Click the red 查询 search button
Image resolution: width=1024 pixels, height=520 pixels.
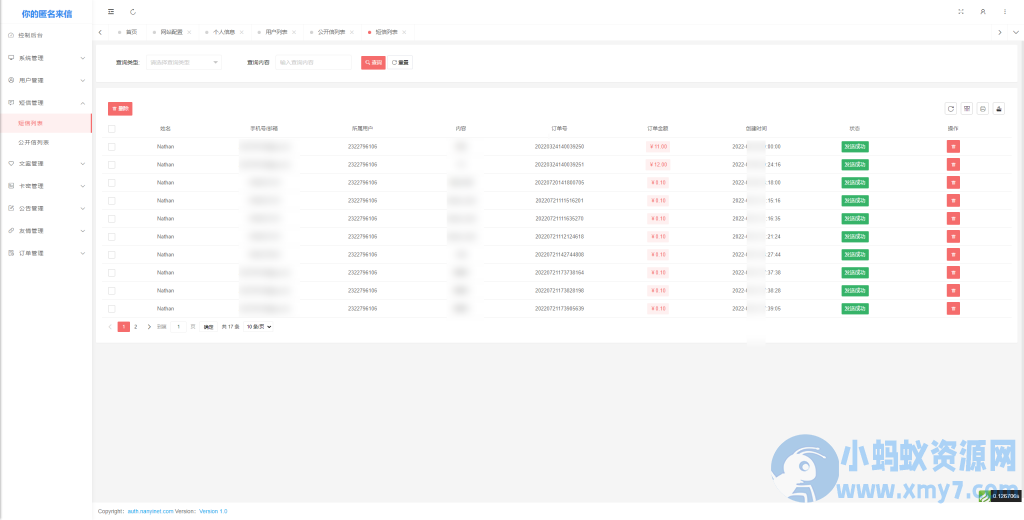pos(373,62)
